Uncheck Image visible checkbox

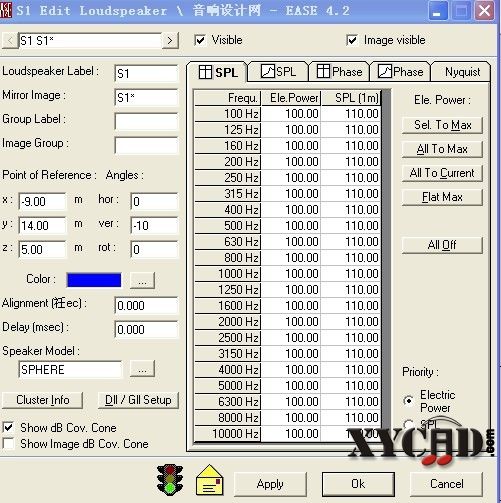tap(352, 40)
